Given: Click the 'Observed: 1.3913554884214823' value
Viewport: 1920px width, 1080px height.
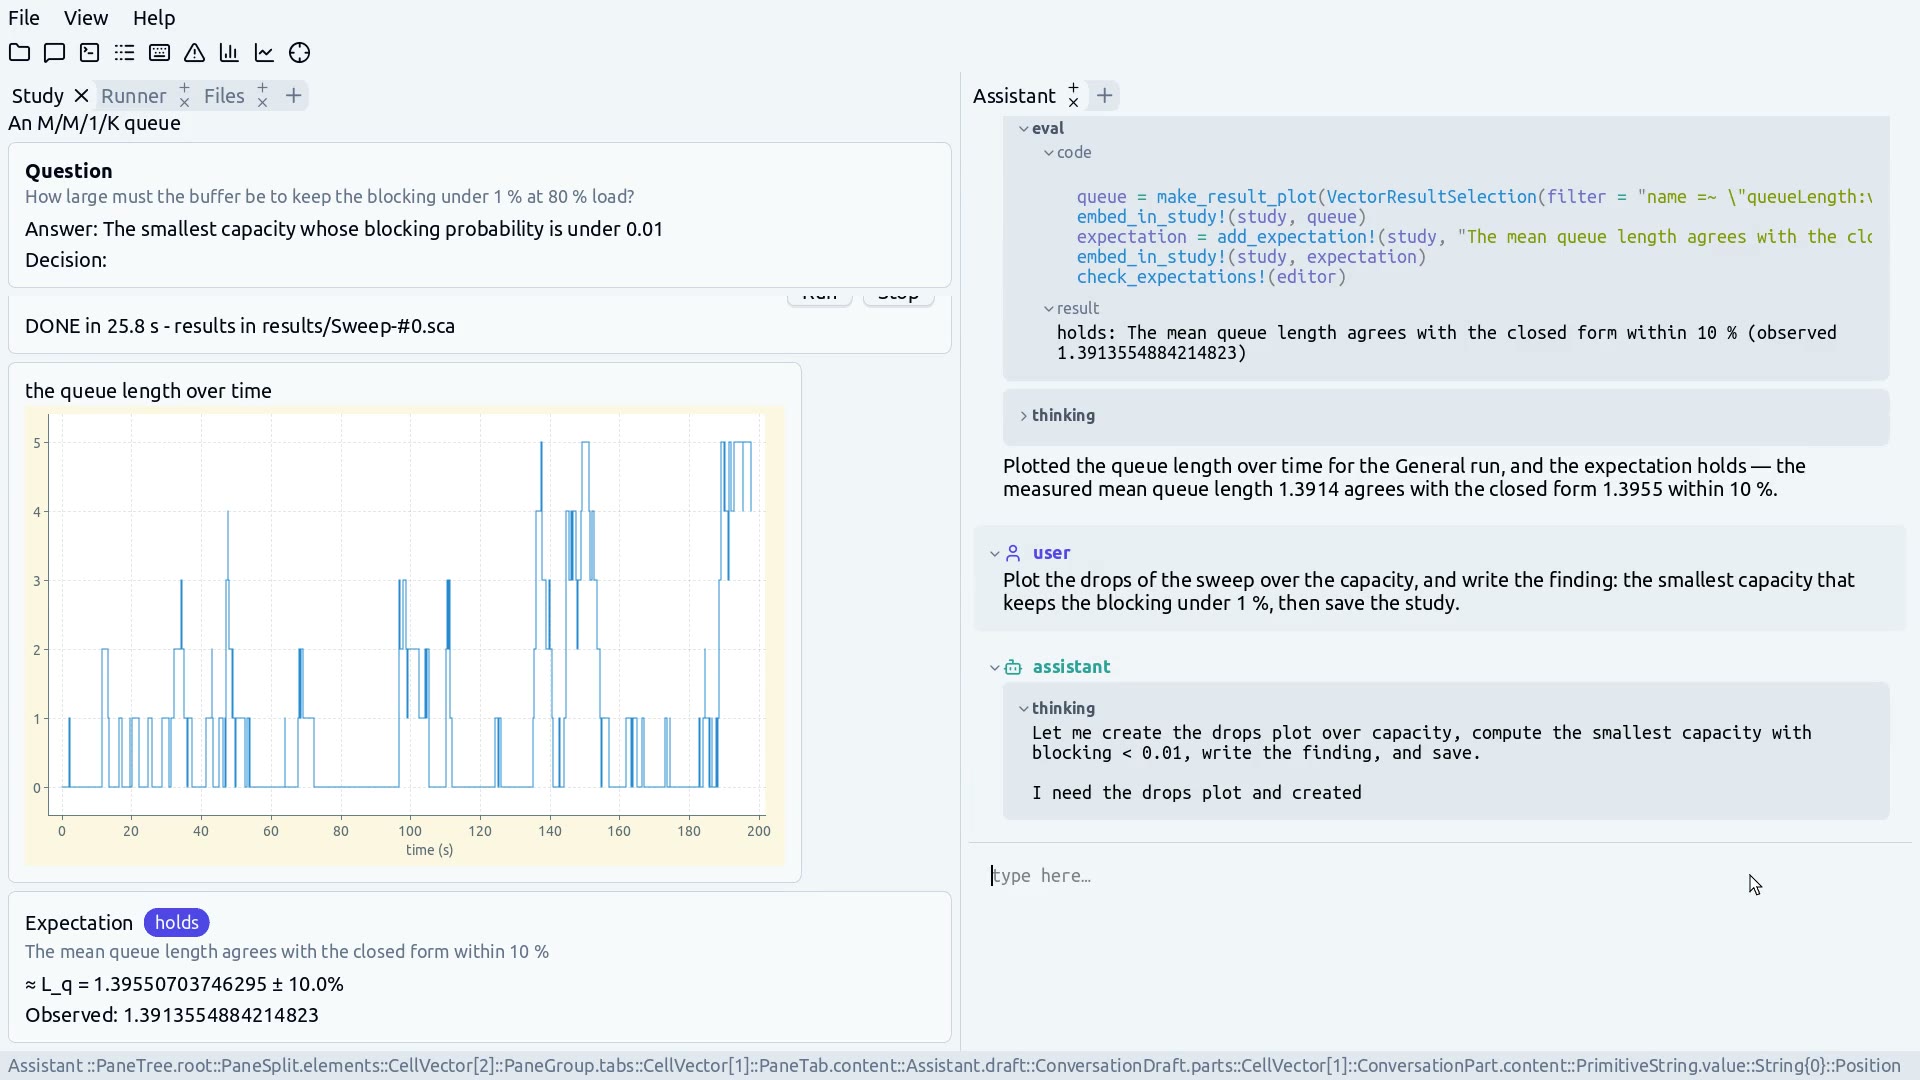Looking at the screenshot, I should 172,1015.
